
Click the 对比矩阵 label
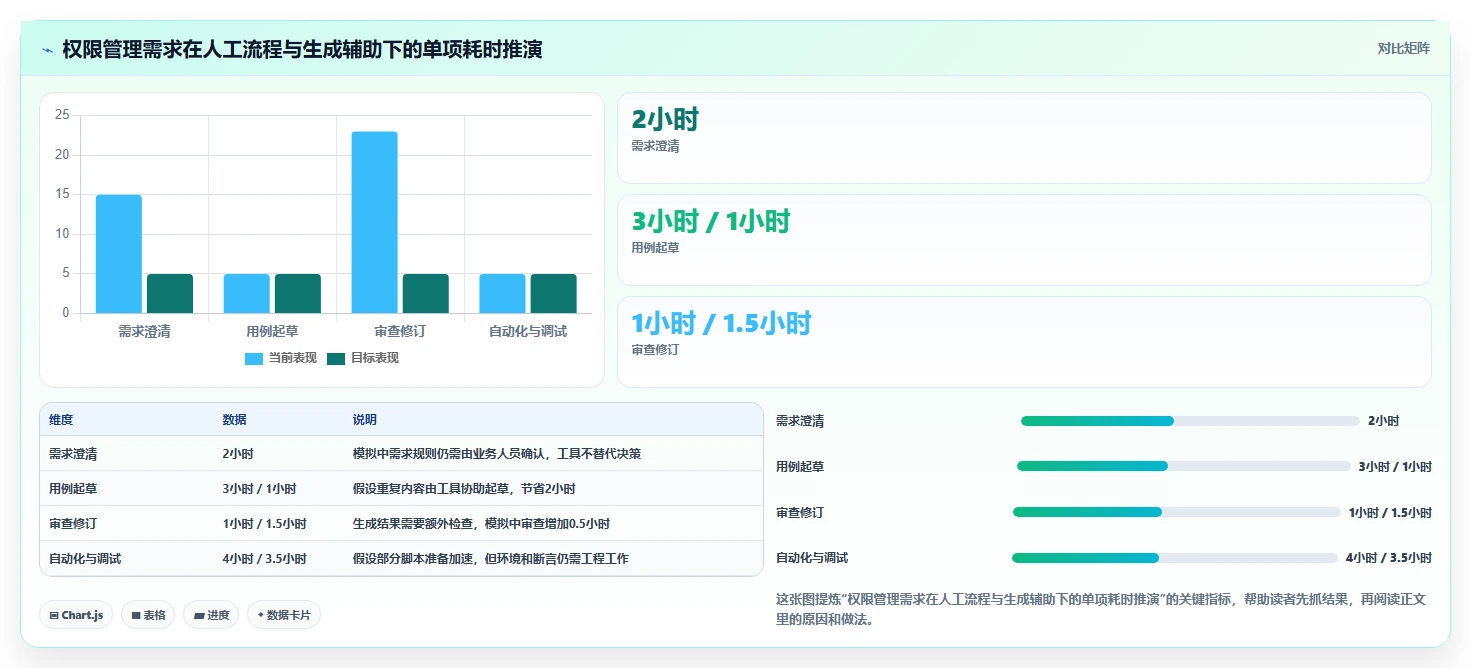tap(1403, 48)
